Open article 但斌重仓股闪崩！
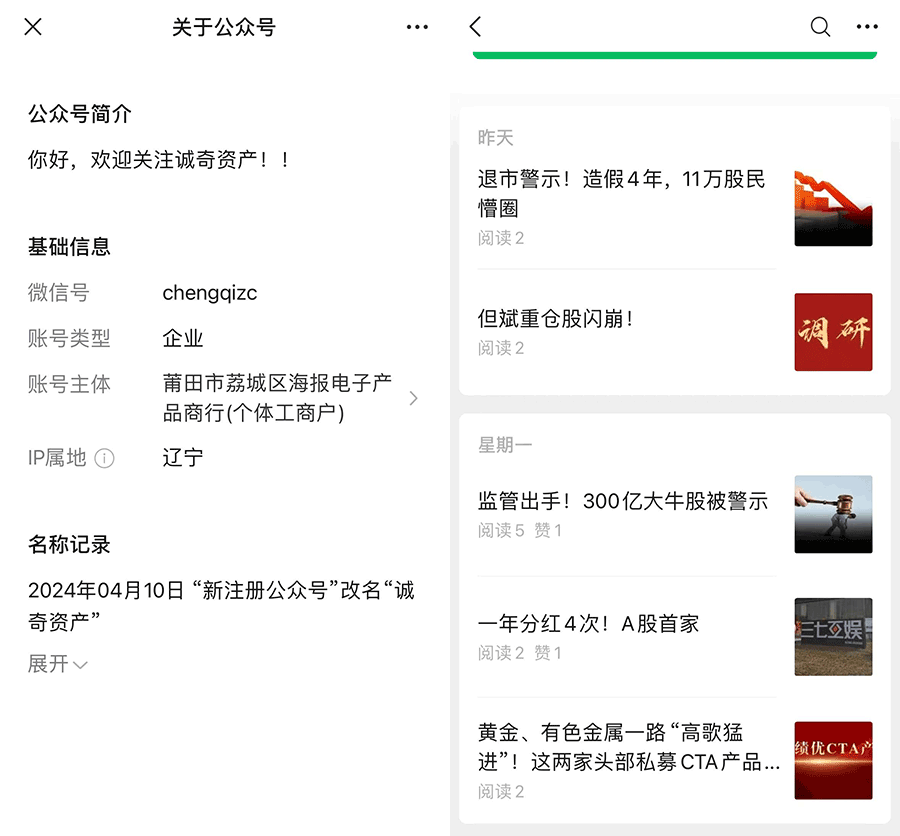Image resolution: width=900 pixels, height=836 pixels. (x=555, y=319)
